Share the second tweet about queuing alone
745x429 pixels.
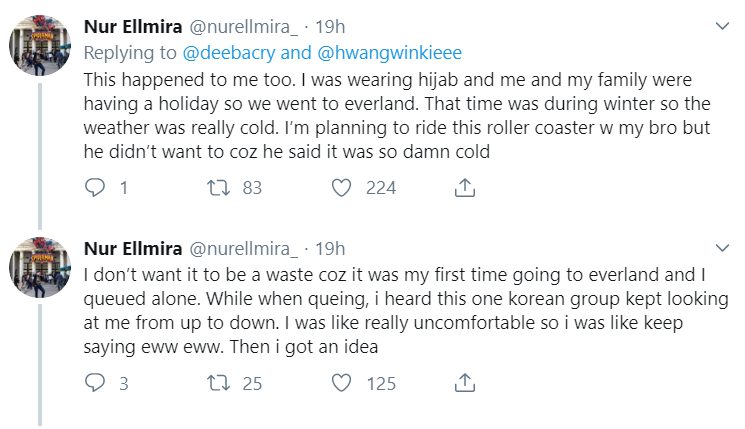click(x=464, y=383)
